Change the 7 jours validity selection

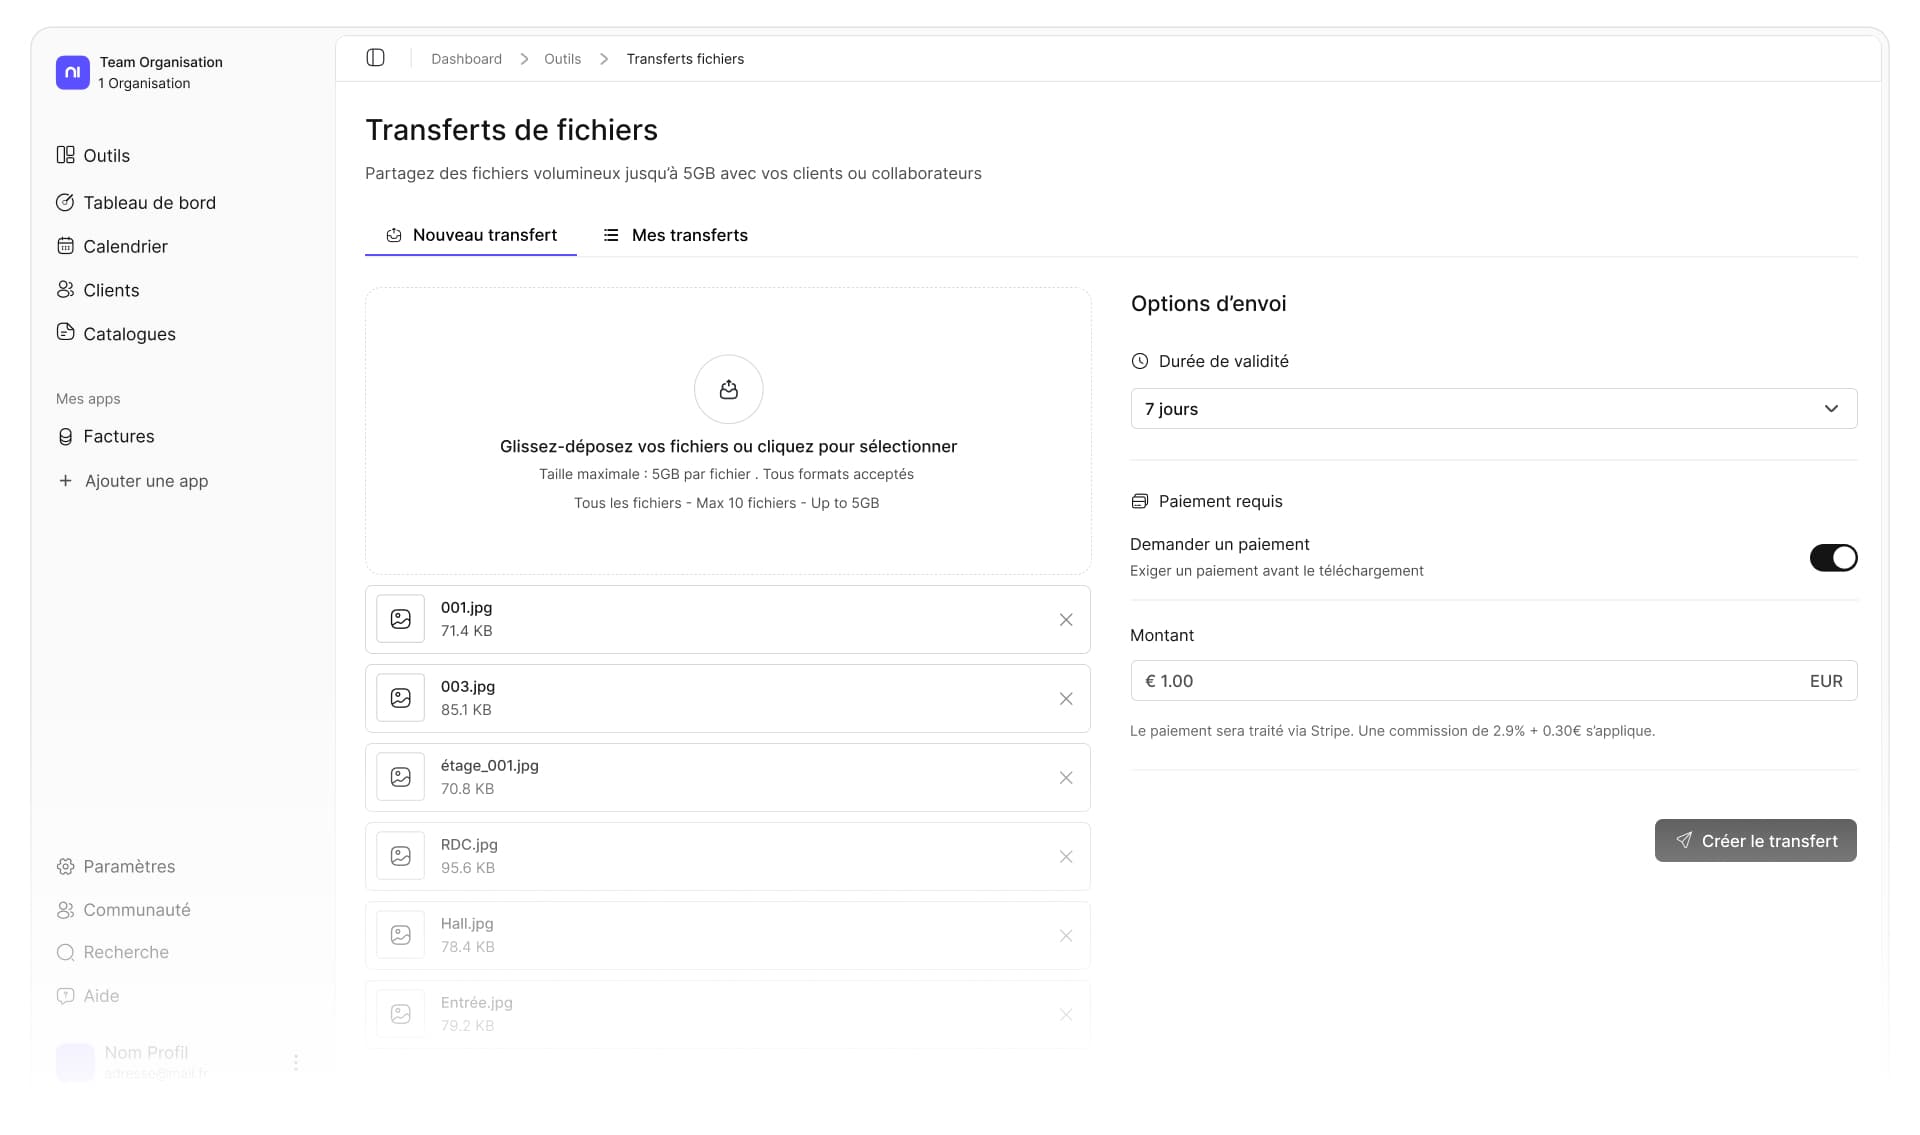click(x=1493, y=408)
